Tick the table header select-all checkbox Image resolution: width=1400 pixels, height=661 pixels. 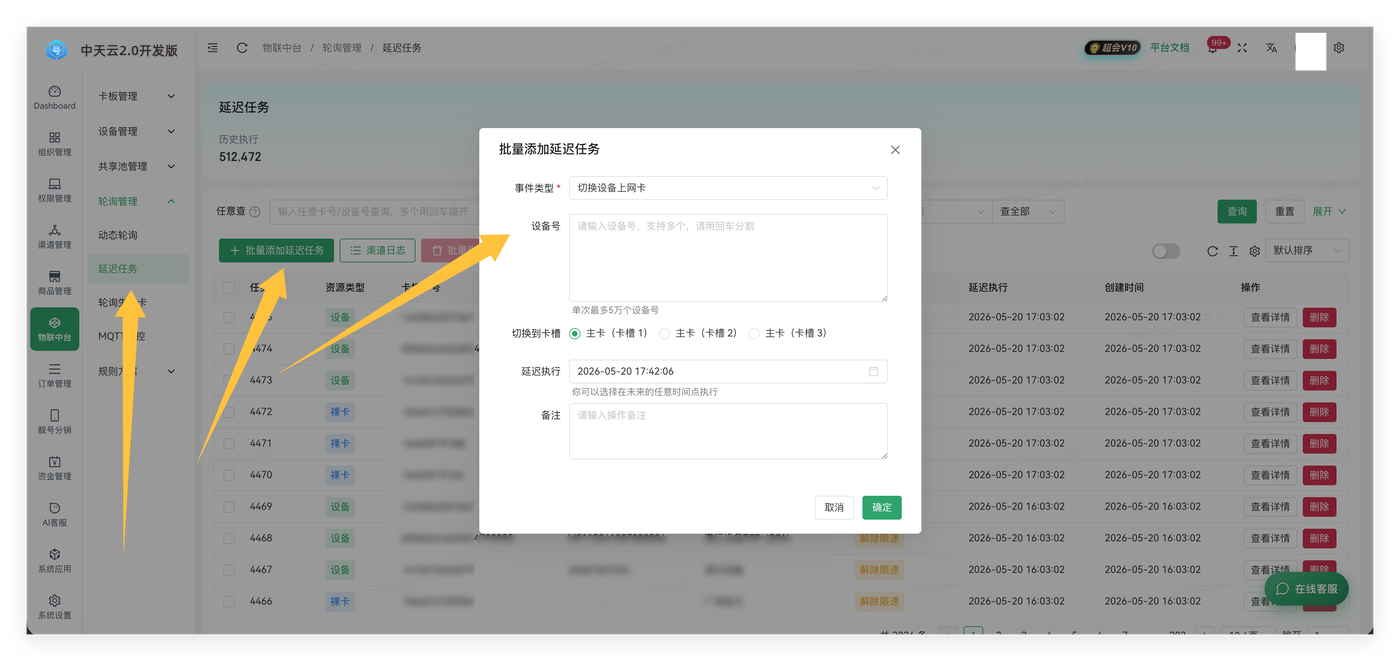pyautogui.click(x=229, y=287)
